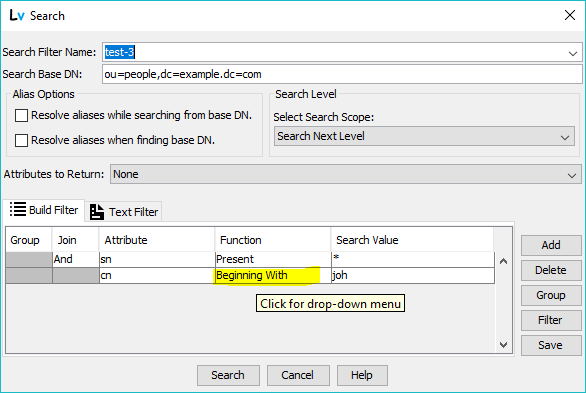Switch to the Build Filter tab
The height and width of the screenshot is (393, 586).
44,210
